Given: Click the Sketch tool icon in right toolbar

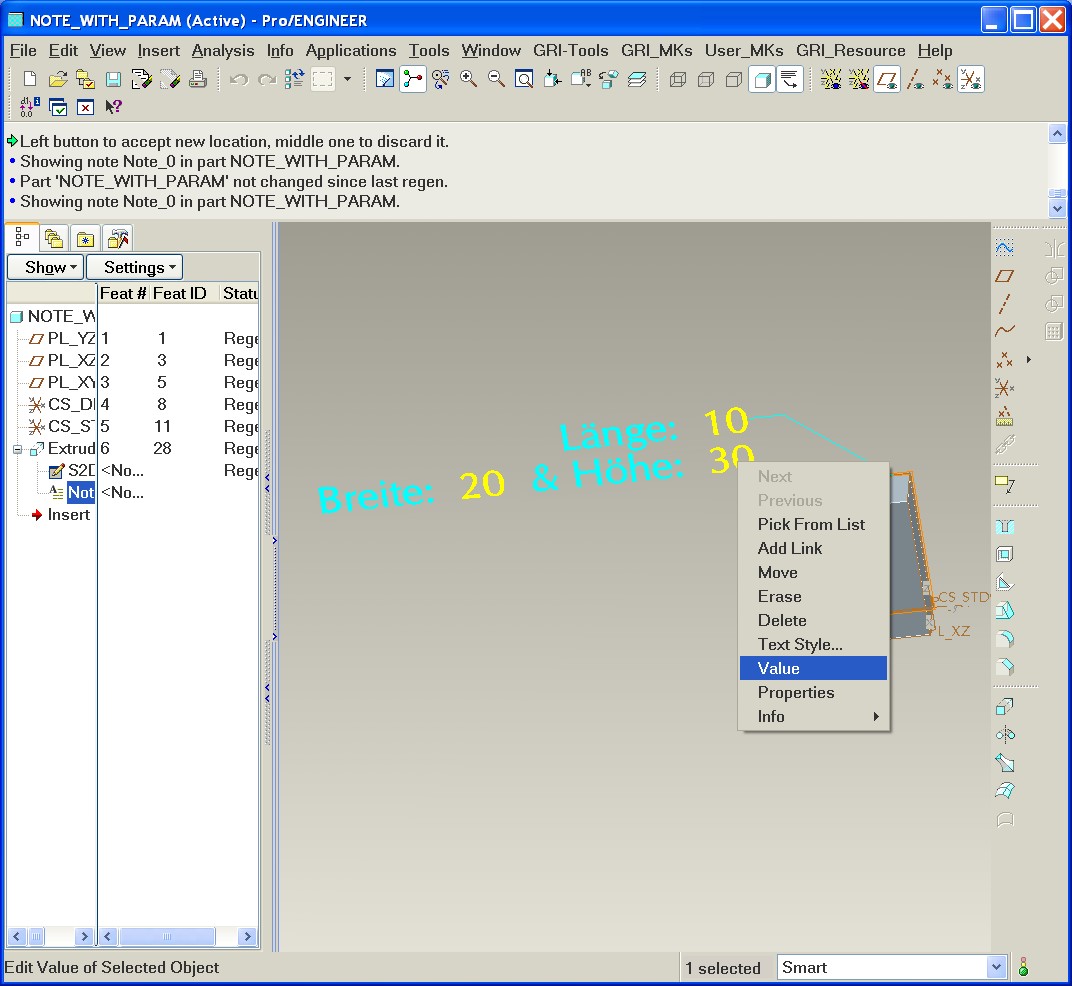Looking at the screenshot, I should click(x=1004, y=247).
